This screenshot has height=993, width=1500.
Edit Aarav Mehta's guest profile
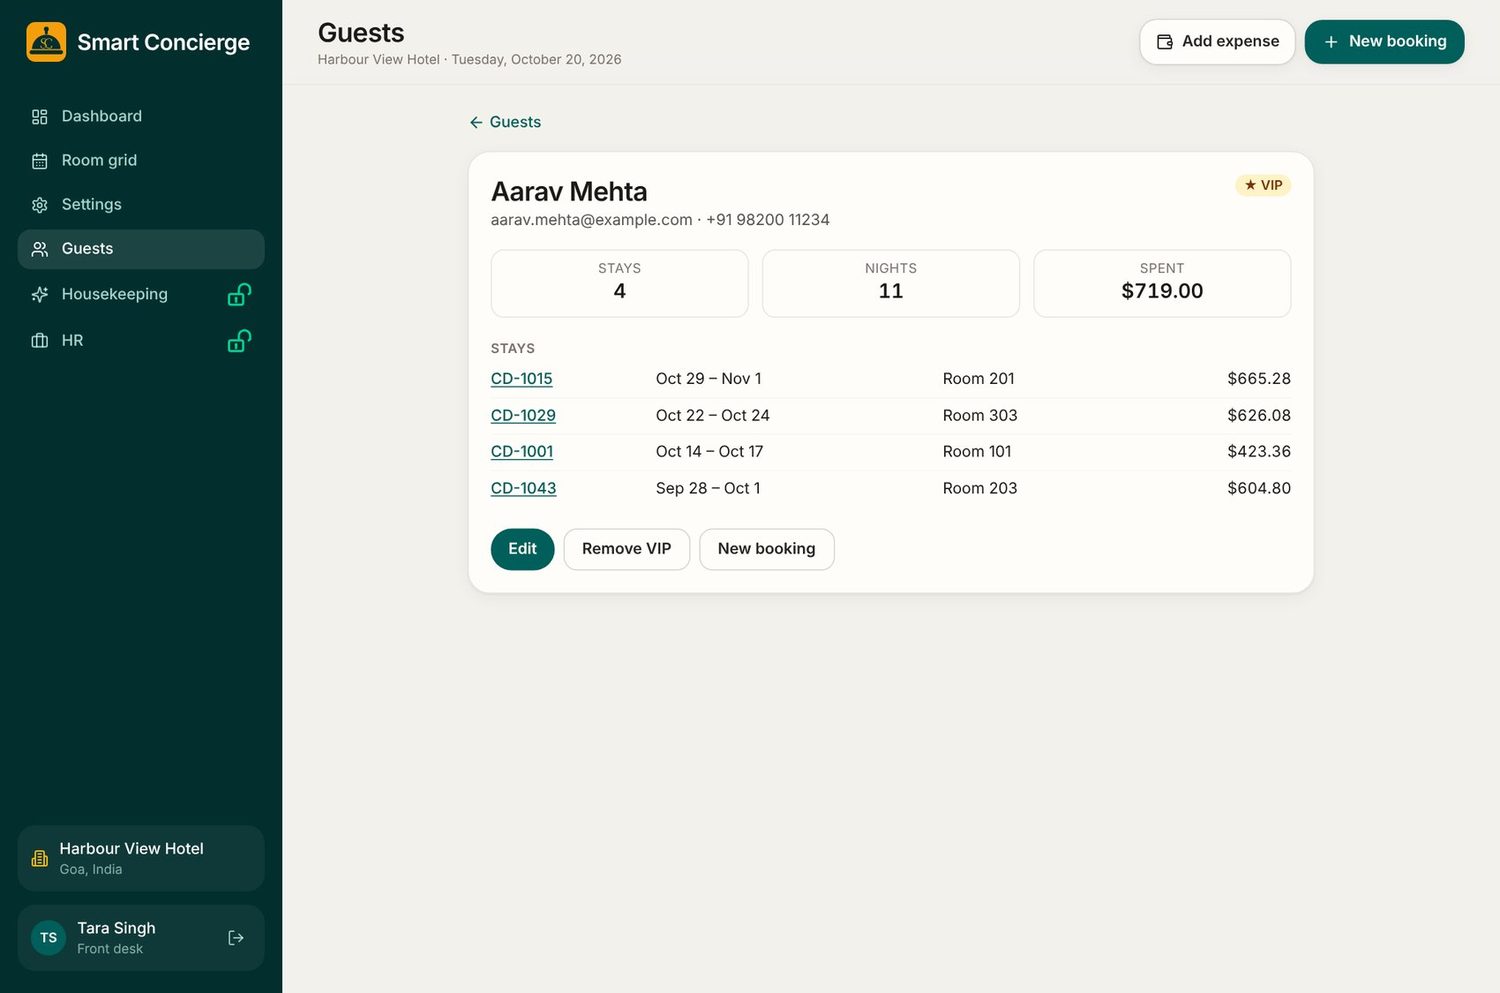point(522,549)
